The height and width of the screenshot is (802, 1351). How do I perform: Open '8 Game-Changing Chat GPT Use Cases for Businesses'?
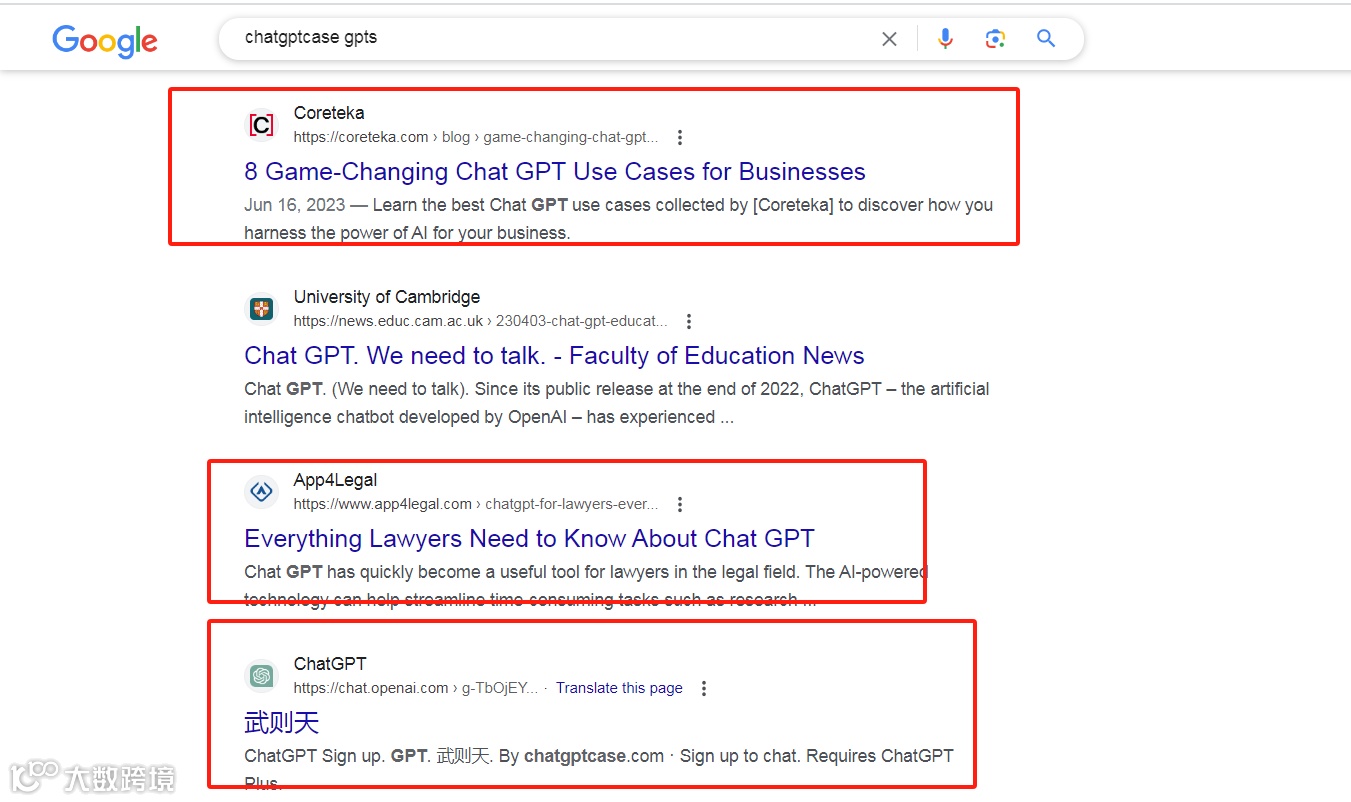pyautogui.click(x=555, y=172)
